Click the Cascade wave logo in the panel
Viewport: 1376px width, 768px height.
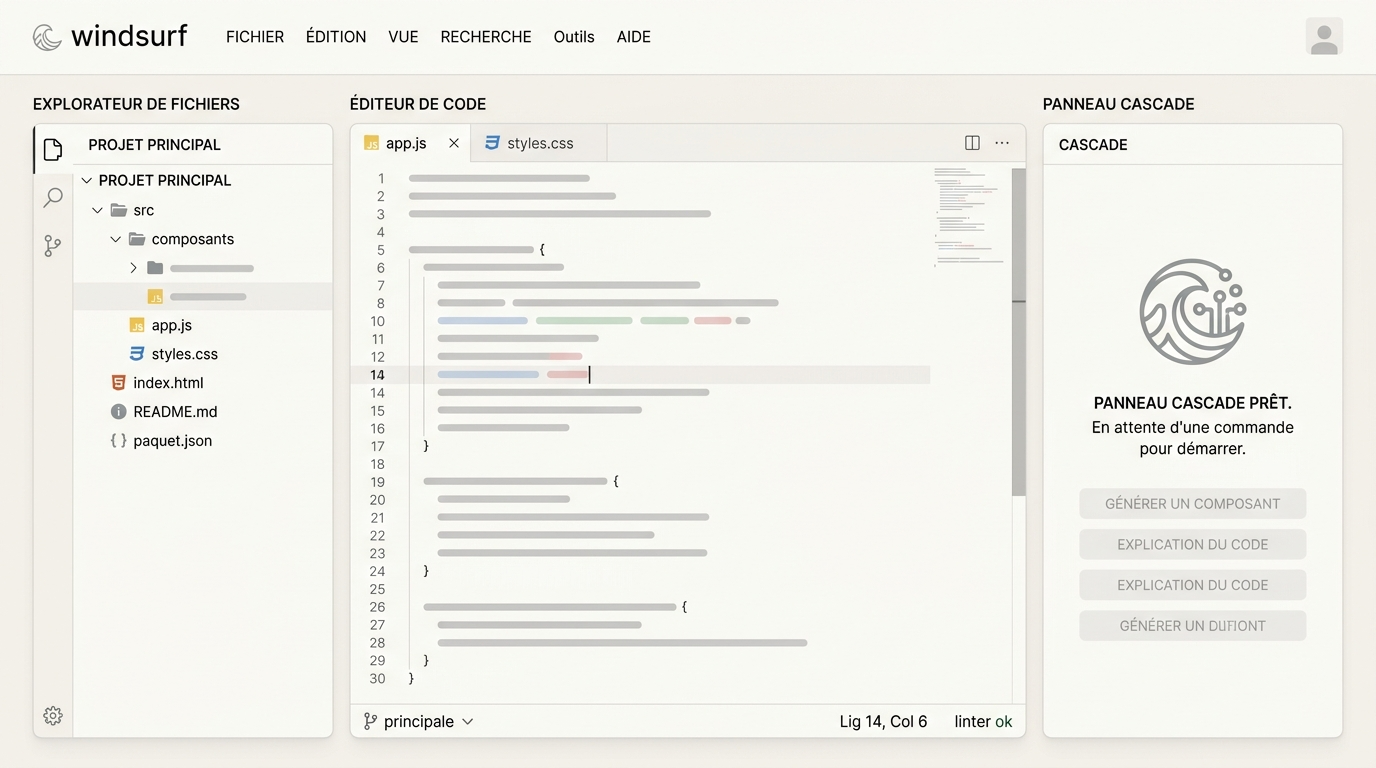(x=1193, y=311)
